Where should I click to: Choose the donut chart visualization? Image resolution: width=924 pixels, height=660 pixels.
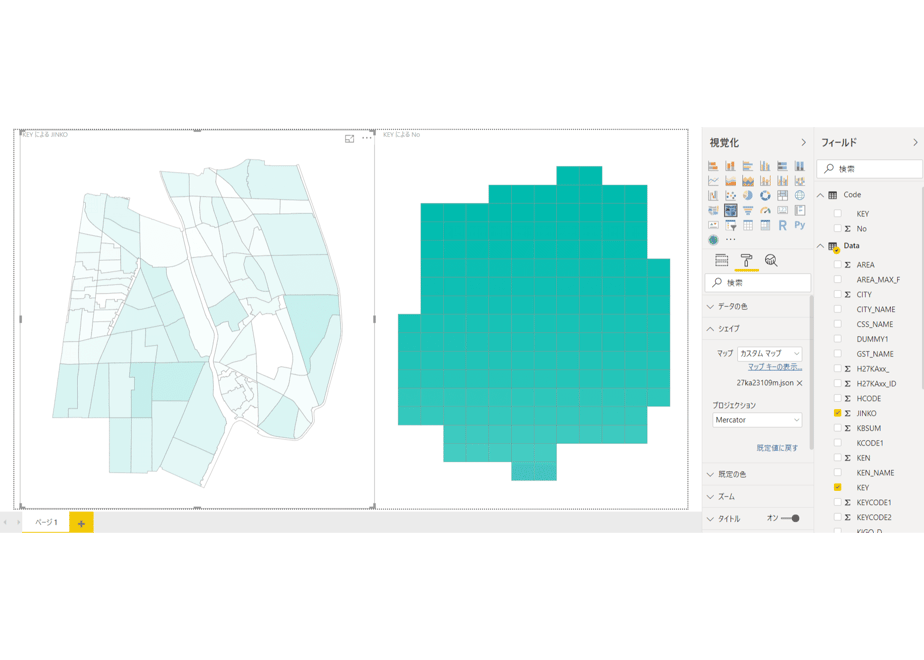765,196
